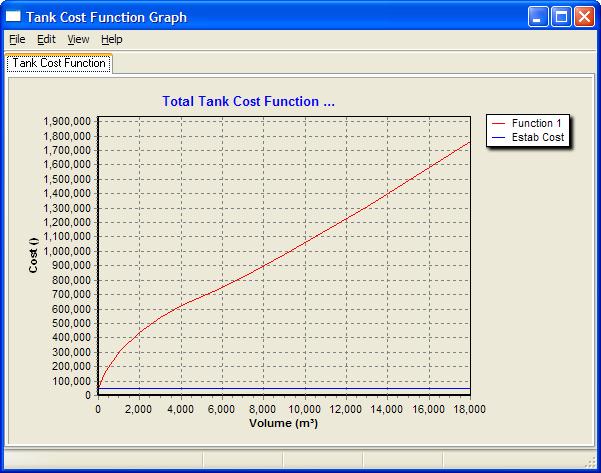Click the Cost () axis label
The height and width of the screenshot is (473, 601).
pos(34,255)
